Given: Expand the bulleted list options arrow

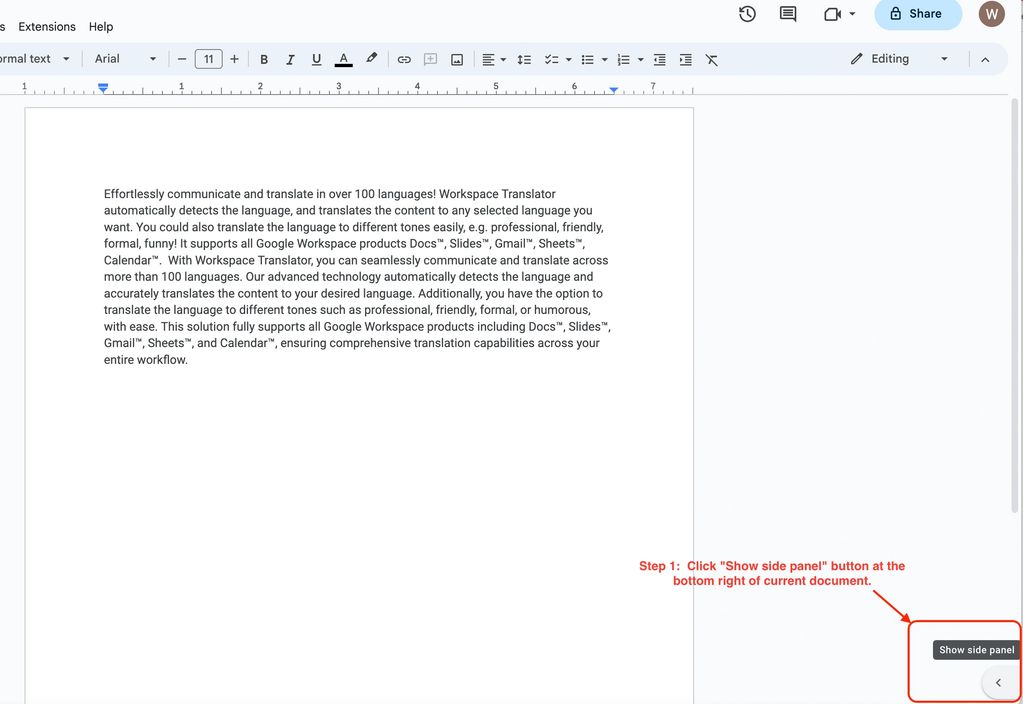Looking at the screenshot, I should 604,59.
